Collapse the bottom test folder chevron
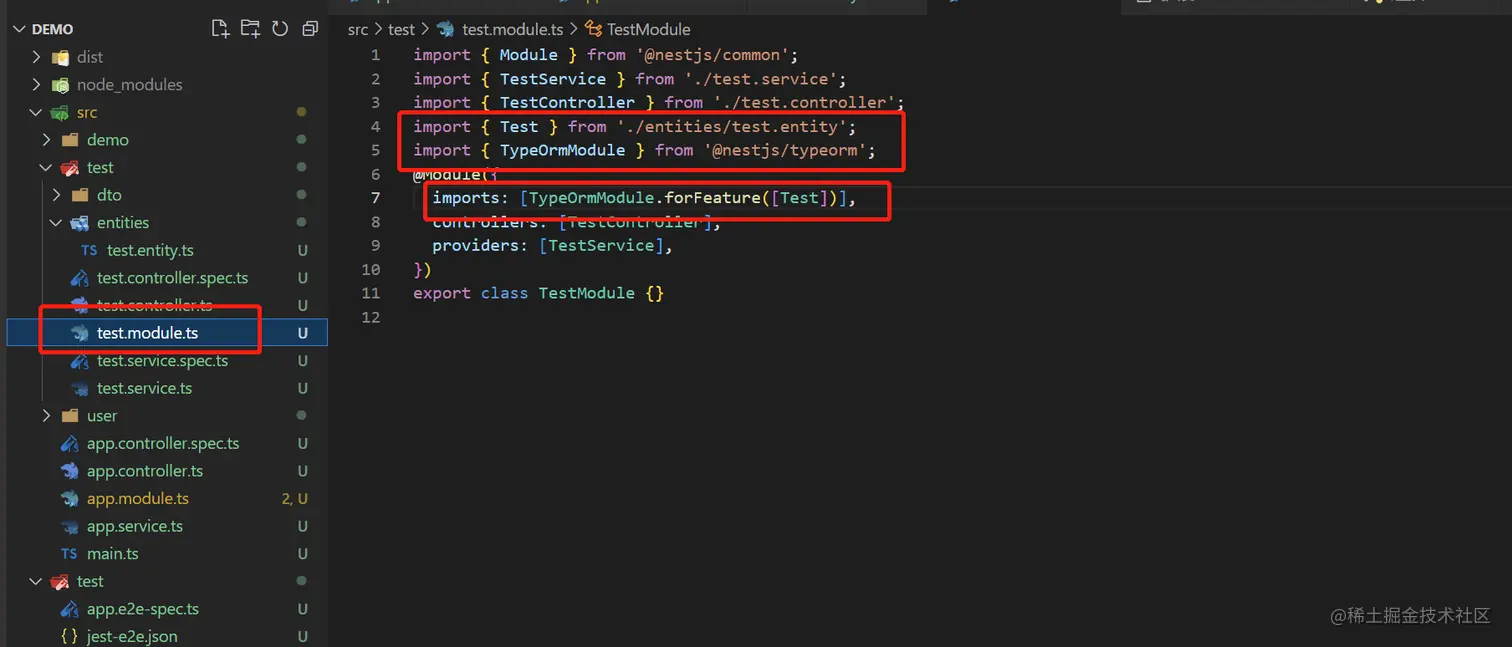Viewport: 1512px width, 647px height. pos(36,581)
